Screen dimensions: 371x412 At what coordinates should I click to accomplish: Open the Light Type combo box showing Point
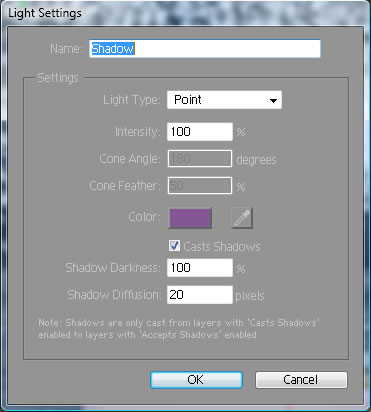pos(224,100)
